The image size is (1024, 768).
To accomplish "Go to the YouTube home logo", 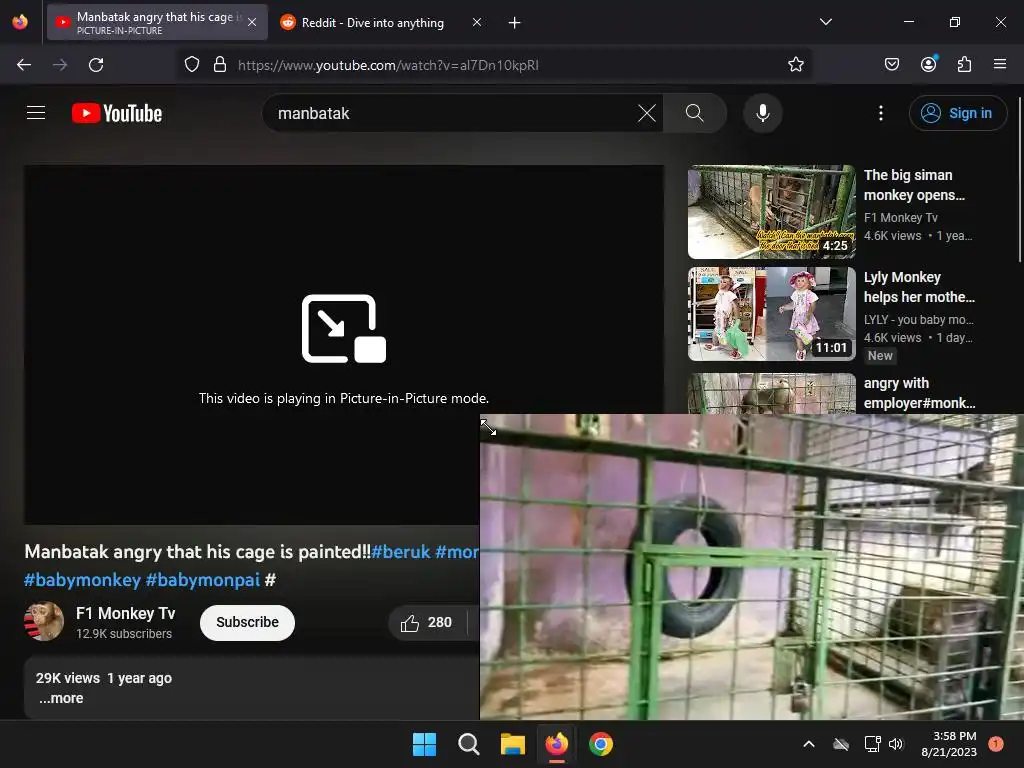I will [x=117, y=113].
